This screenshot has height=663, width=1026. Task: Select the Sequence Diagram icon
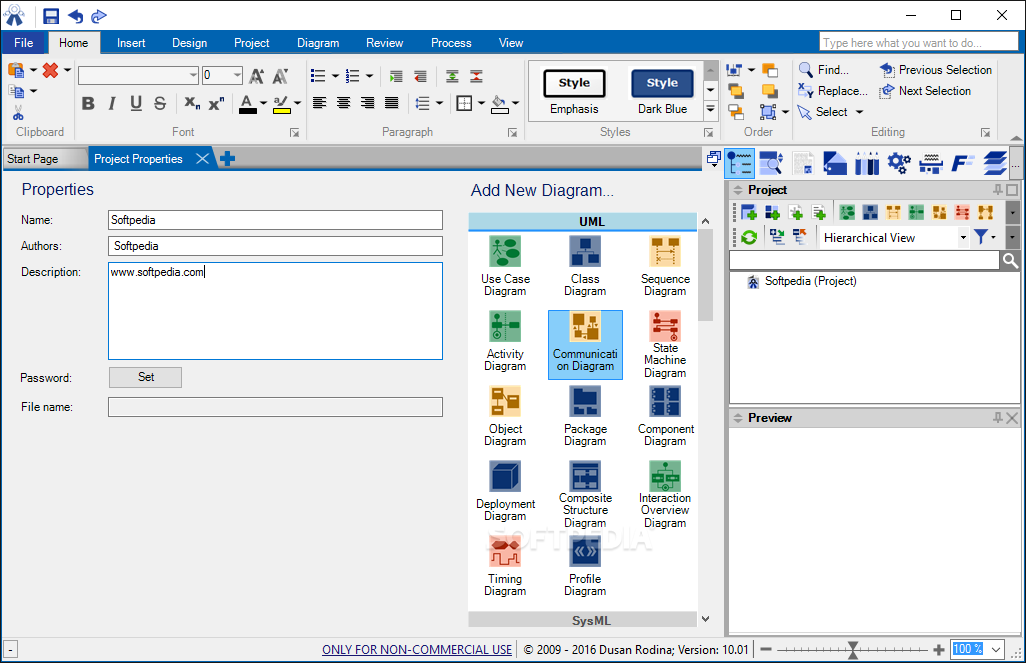point(665,251)
